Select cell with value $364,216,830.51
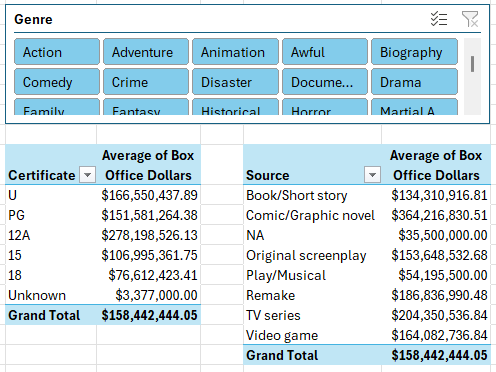 (436, 215)
